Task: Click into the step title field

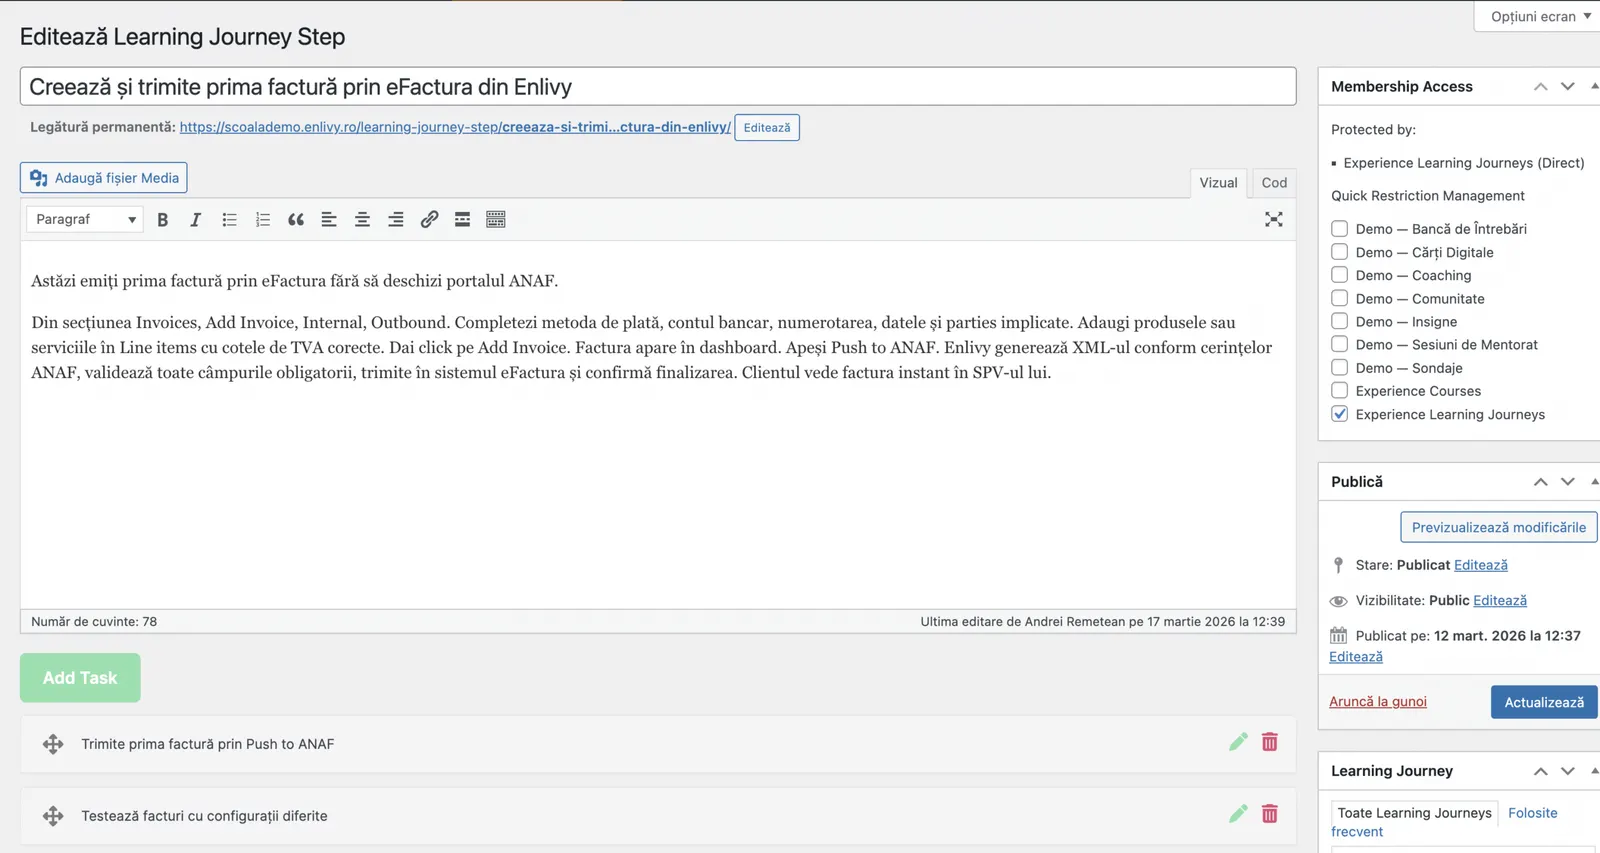Action: point(658,87)
